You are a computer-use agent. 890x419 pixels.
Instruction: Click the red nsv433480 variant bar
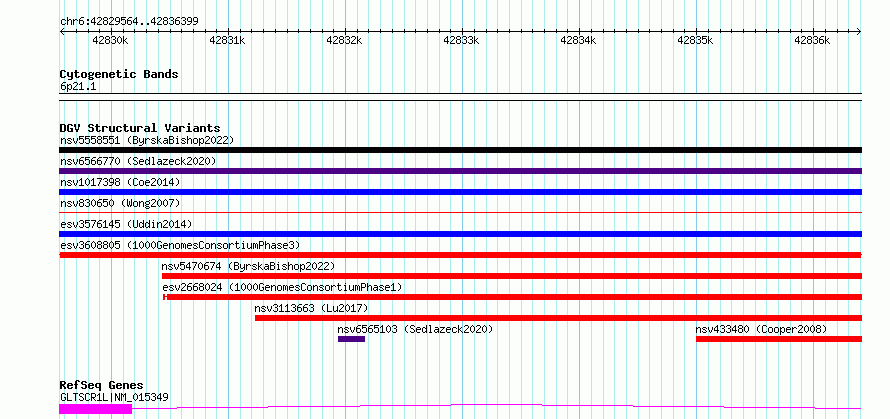click(779, 339)
